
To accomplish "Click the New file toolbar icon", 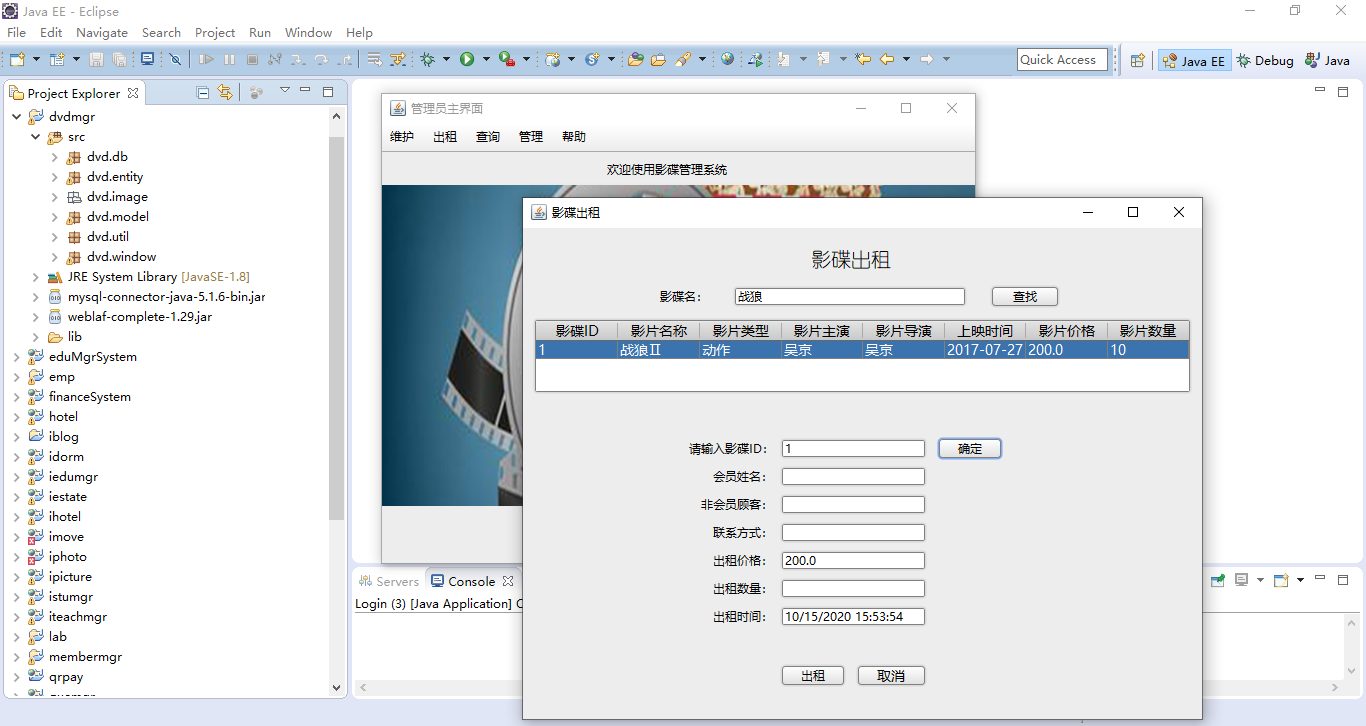I will (x=16, y=60).
